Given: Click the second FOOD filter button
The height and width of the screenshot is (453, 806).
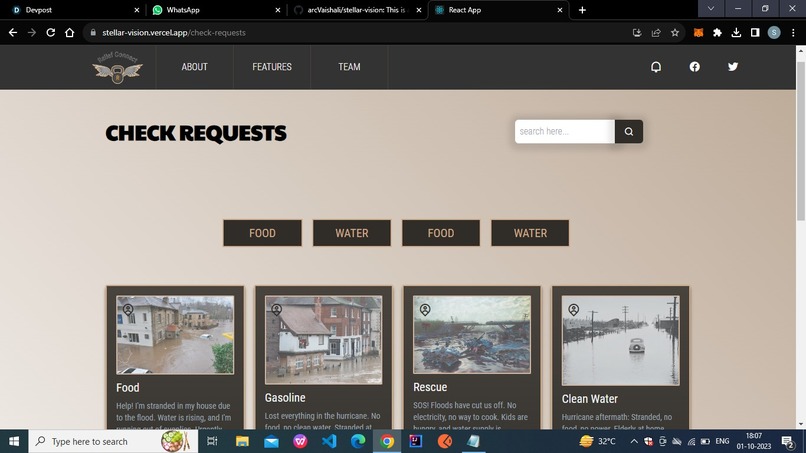Looking at the screenshot, I should [x=441, y=233].
